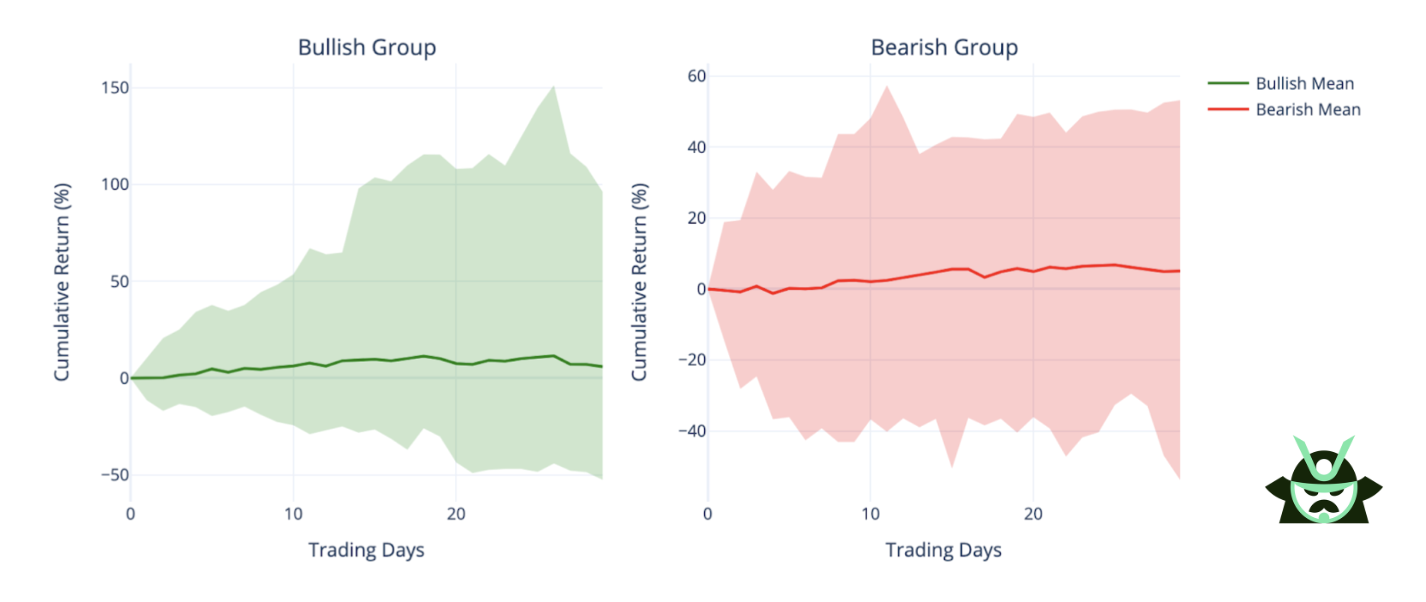1426x602 pixels.
Task: Click the Bullish Group chart title
Action: [x=367, y=47]
